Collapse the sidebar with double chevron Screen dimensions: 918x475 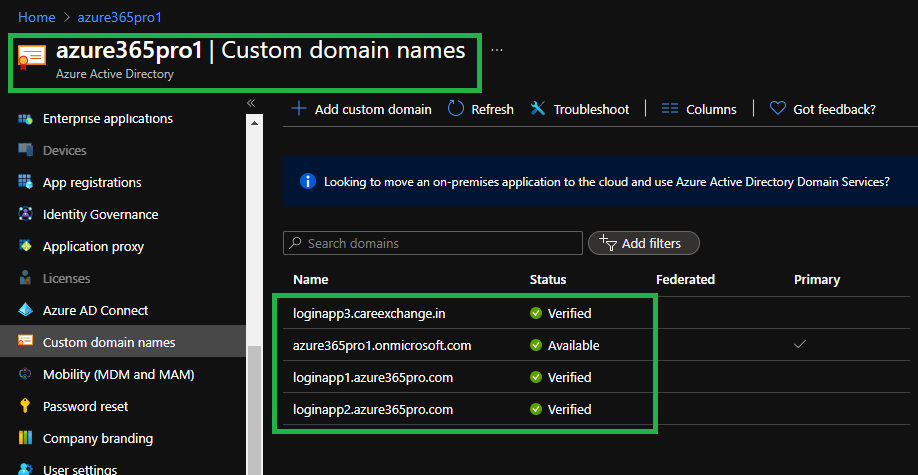coord(251,103)
